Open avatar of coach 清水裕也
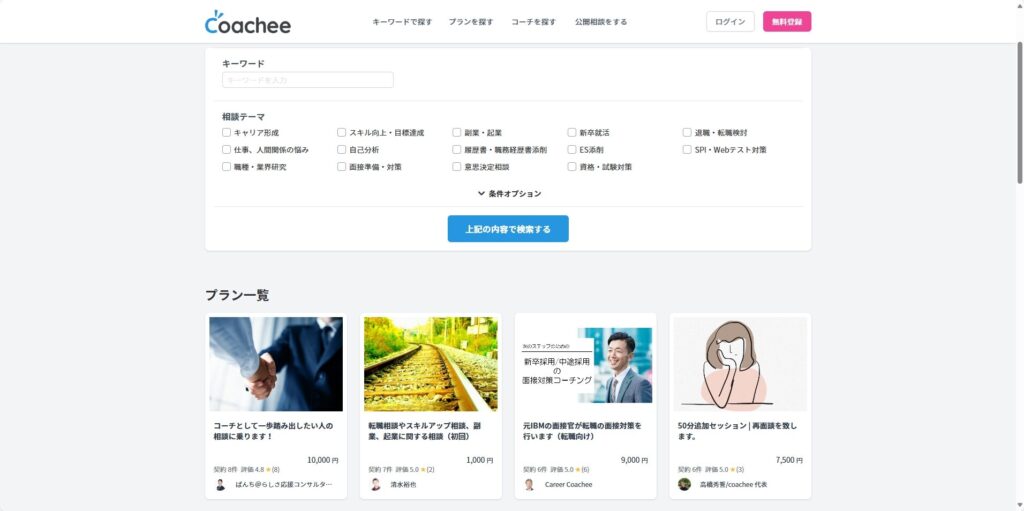This screenshot has height=511, width=1024. click(x=375, y=484)
